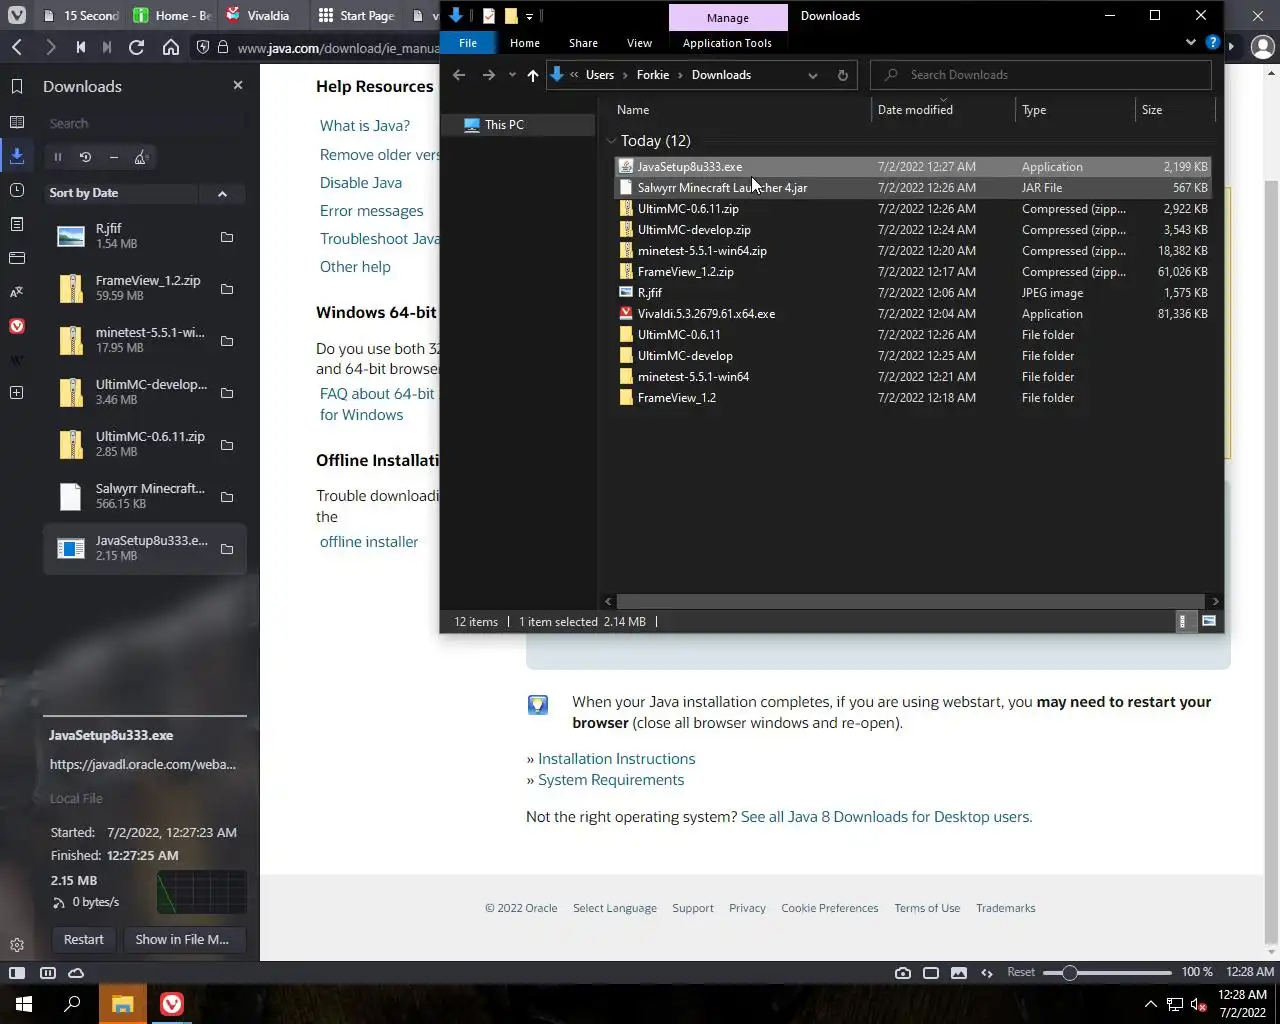Open Explorer help question mark icon
The width and height of the screenshot is (1280, 1024).
[x=1212, y=43]
